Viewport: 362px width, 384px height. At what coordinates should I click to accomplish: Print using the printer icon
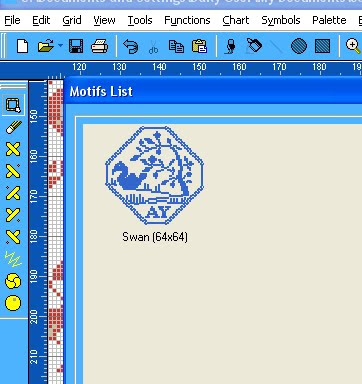click(99, 46)
